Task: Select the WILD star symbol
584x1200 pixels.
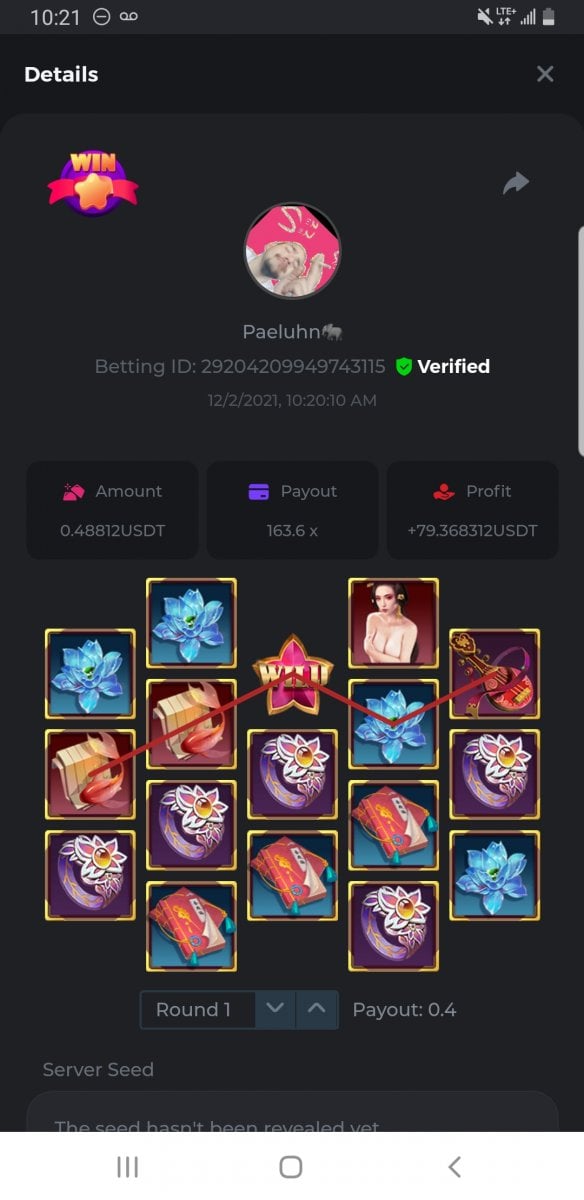Action: pos(292,676)
